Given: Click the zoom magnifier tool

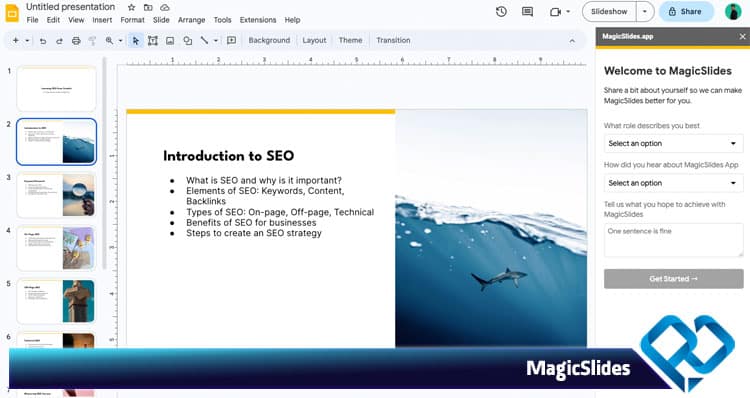Looking at the screenshot, I should (x=110, y=41).
